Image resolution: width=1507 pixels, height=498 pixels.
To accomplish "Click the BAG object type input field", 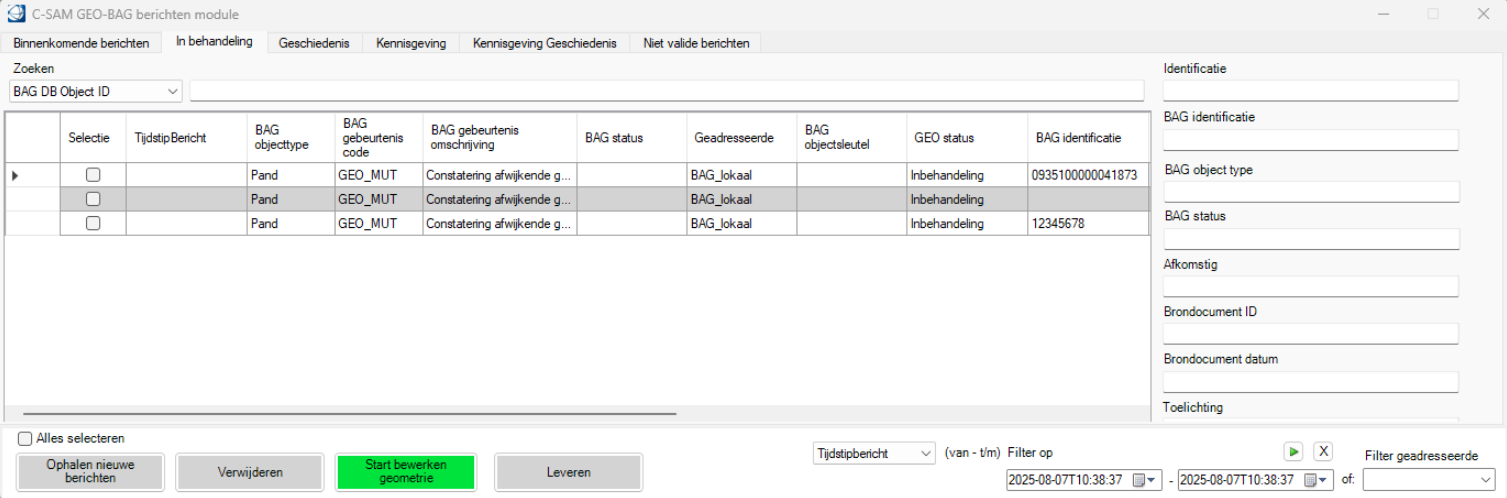I will [1311, 191].
